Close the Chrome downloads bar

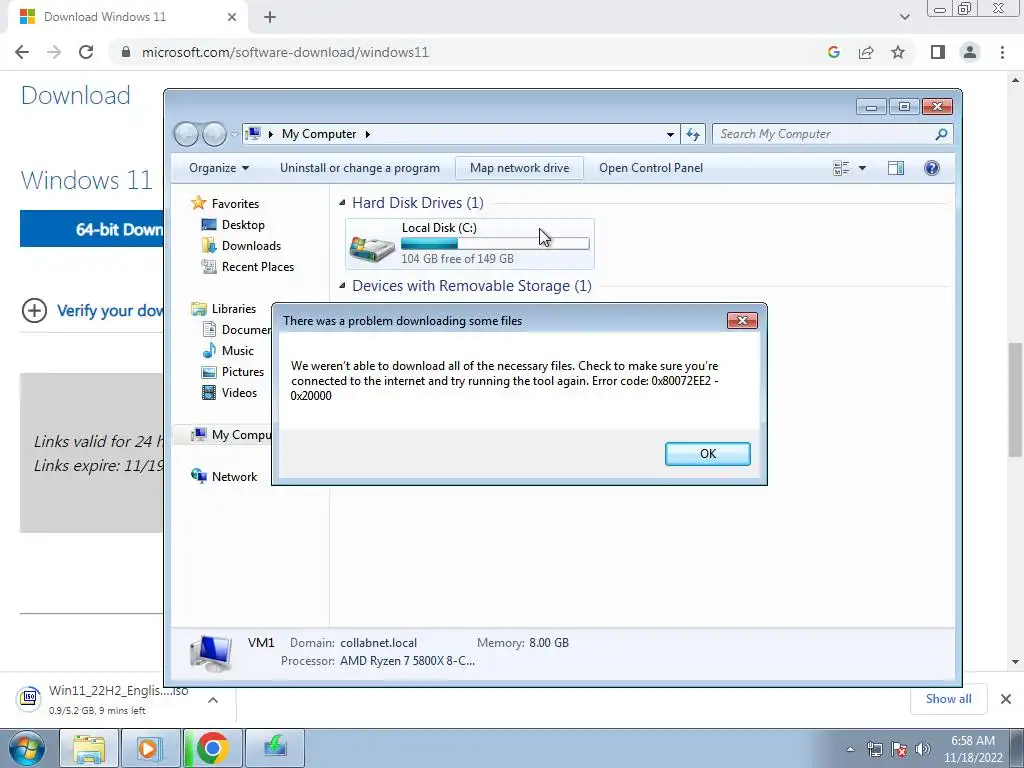click(1006, 699)
